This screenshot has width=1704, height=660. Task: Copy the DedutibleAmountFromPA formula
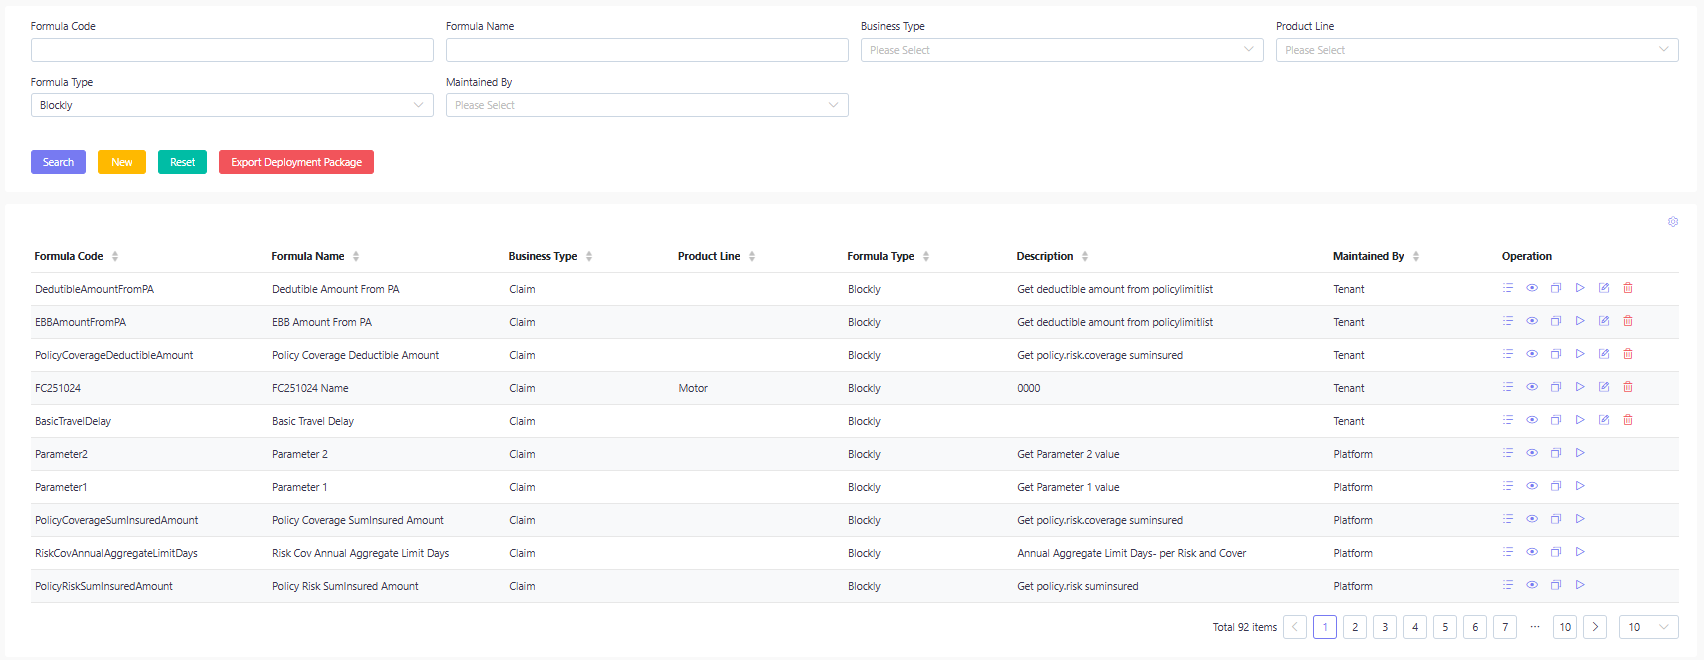click(1556, 288)
